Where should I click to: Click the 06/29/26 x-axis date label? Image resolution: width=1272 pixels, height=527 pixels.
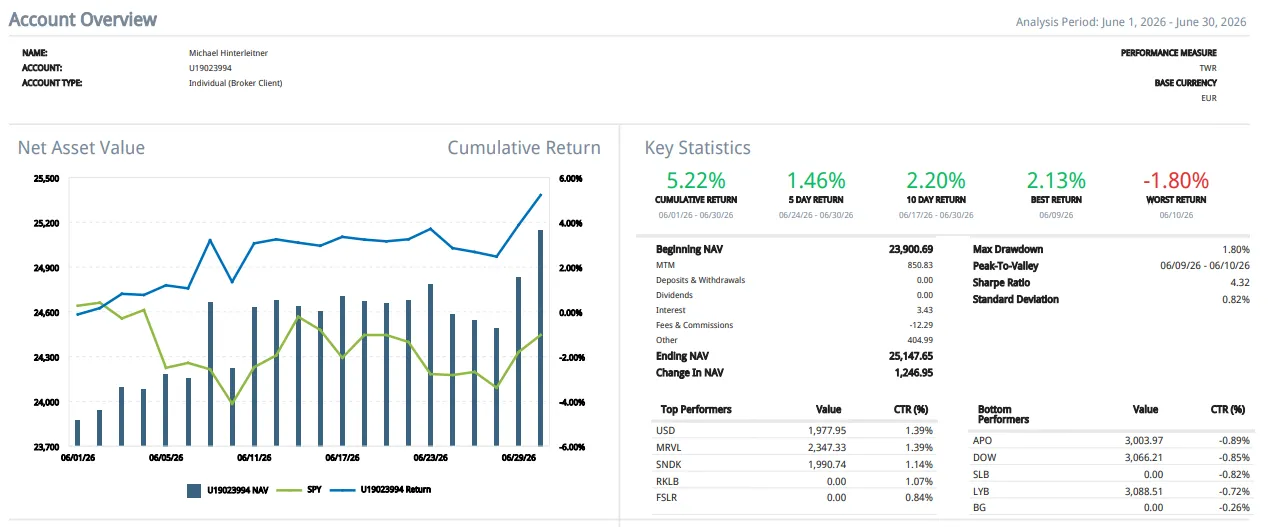coord(517,458)
